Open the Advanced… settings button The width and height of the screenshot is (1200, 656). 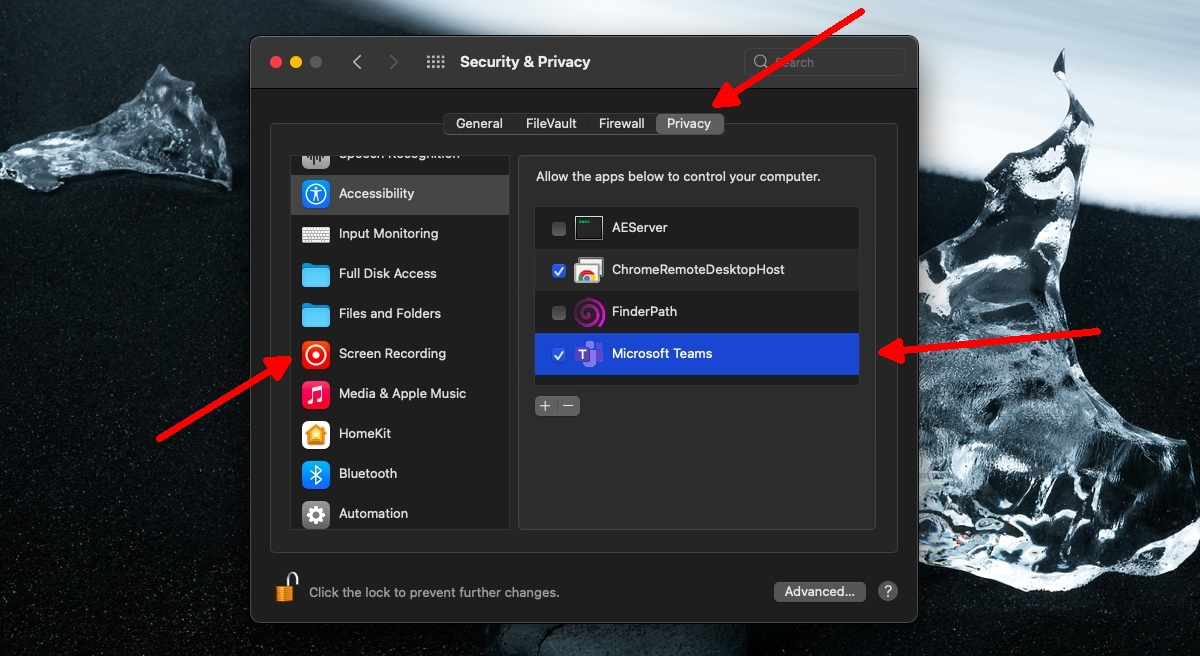(x=819, y=591)
